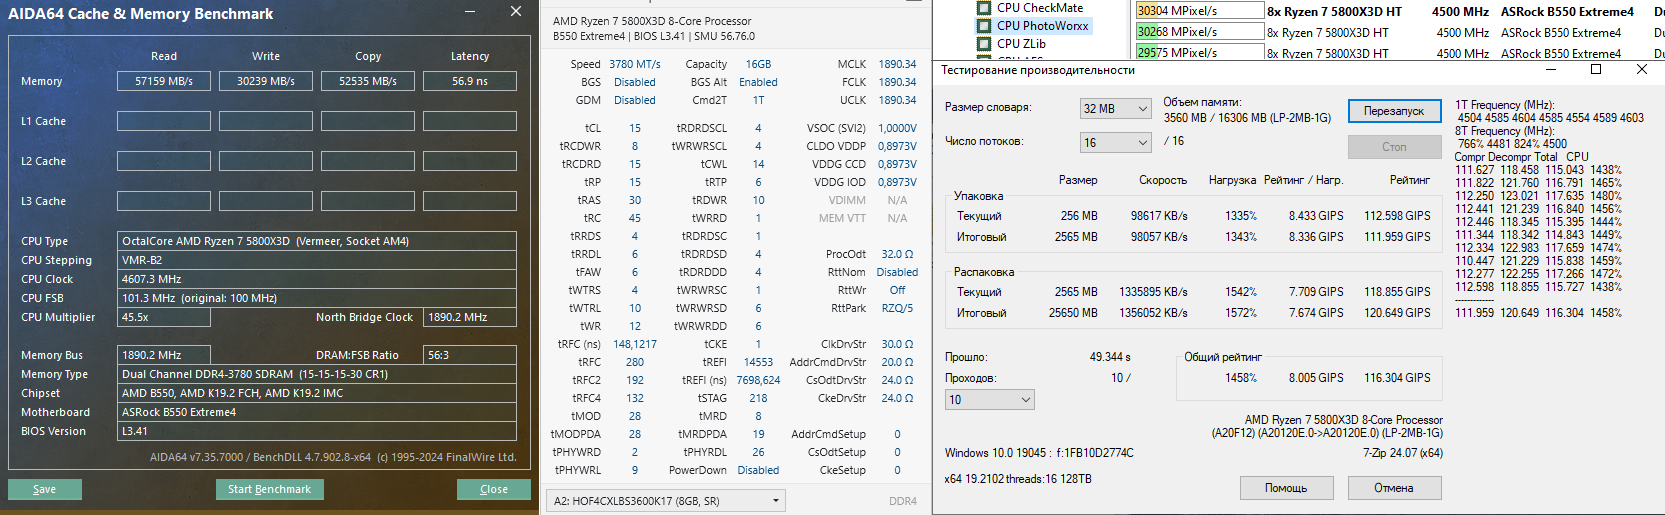
Task: Click the chip icon beside CPU CheckMate
Action: click(x=984, y=8)
